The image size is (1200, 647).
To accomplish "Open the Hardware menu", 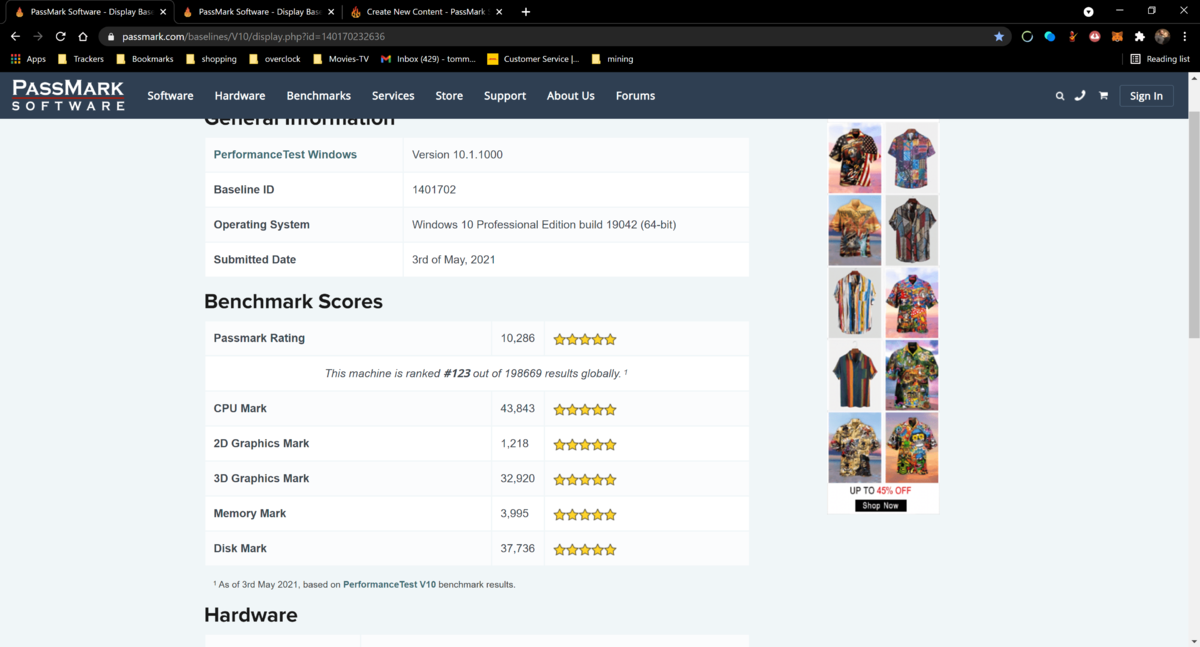I will 240,96.
